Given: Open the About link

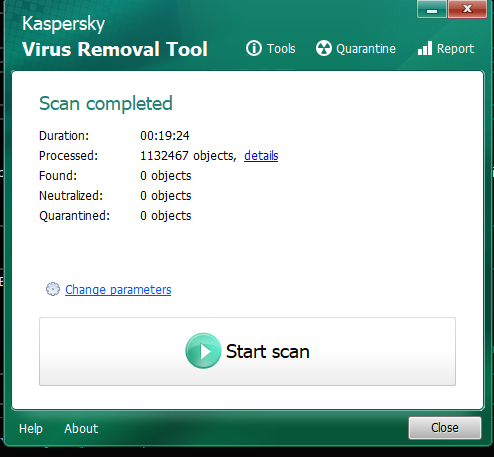Looking at the screenshot, I should [81, 429].
